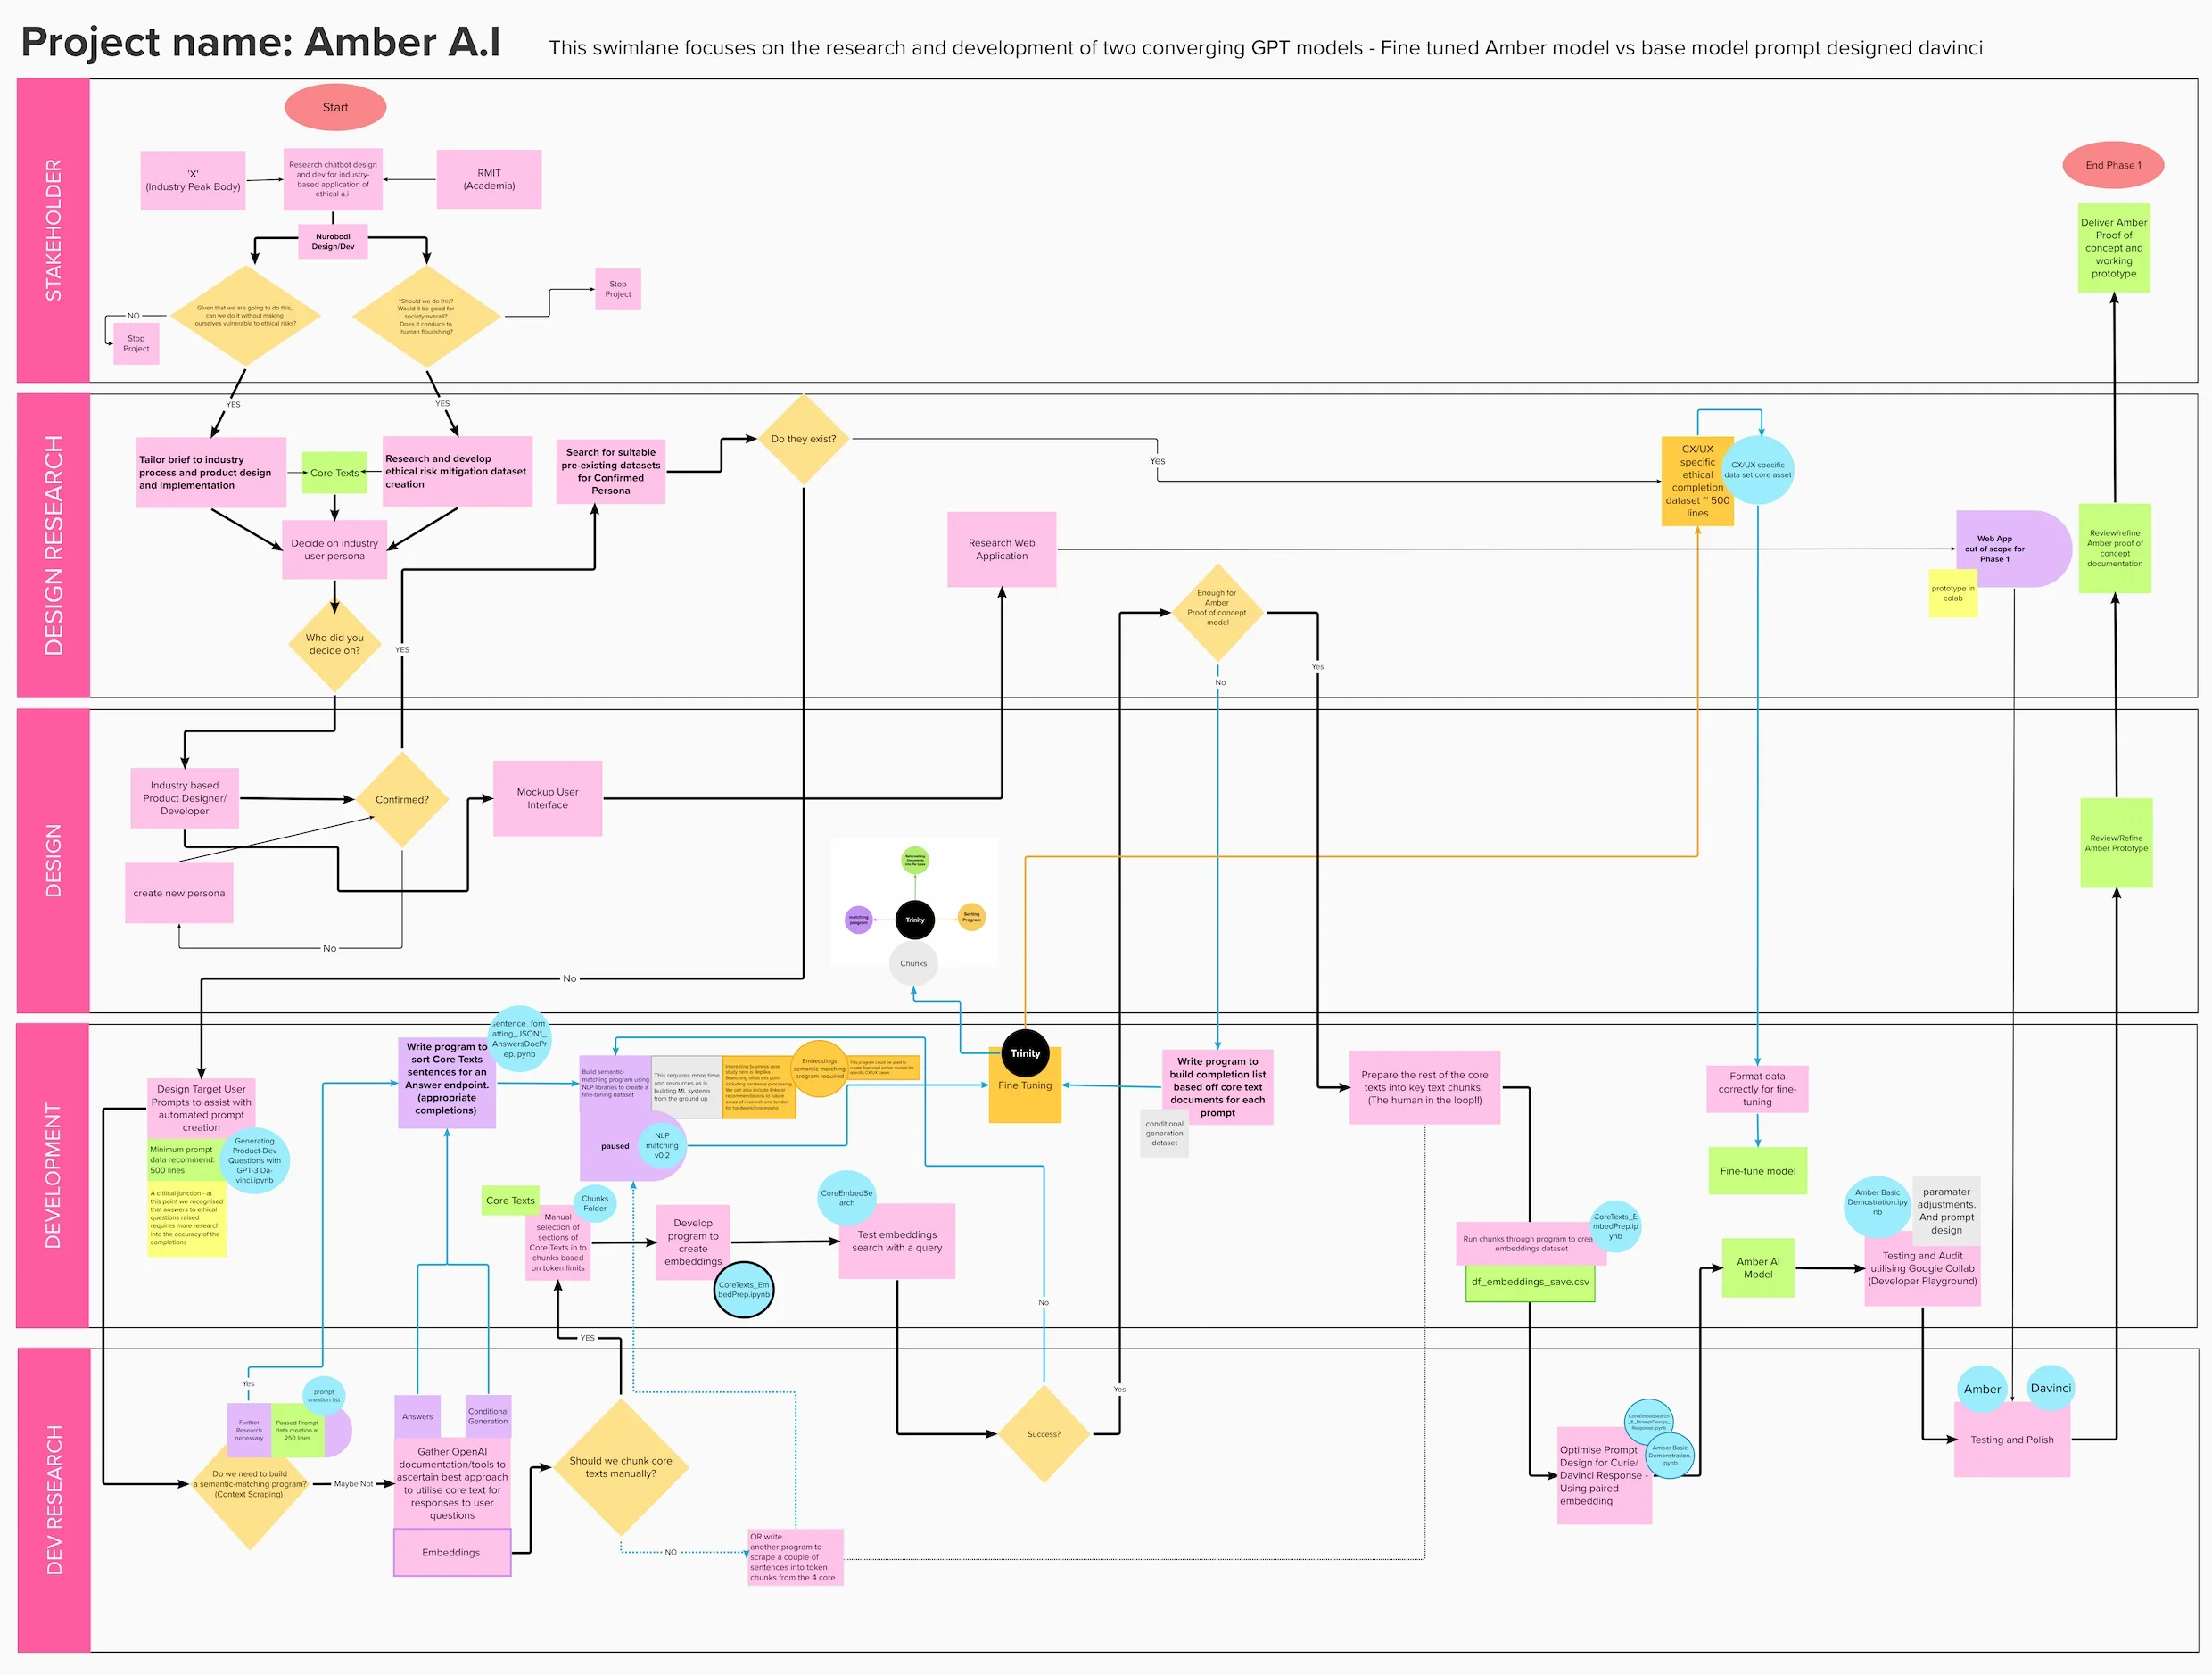Click the 'Who did you decide on?' diamond
Image resolution: width=2212 pixels, height=1675 pixels.
[x=334, y=644]
